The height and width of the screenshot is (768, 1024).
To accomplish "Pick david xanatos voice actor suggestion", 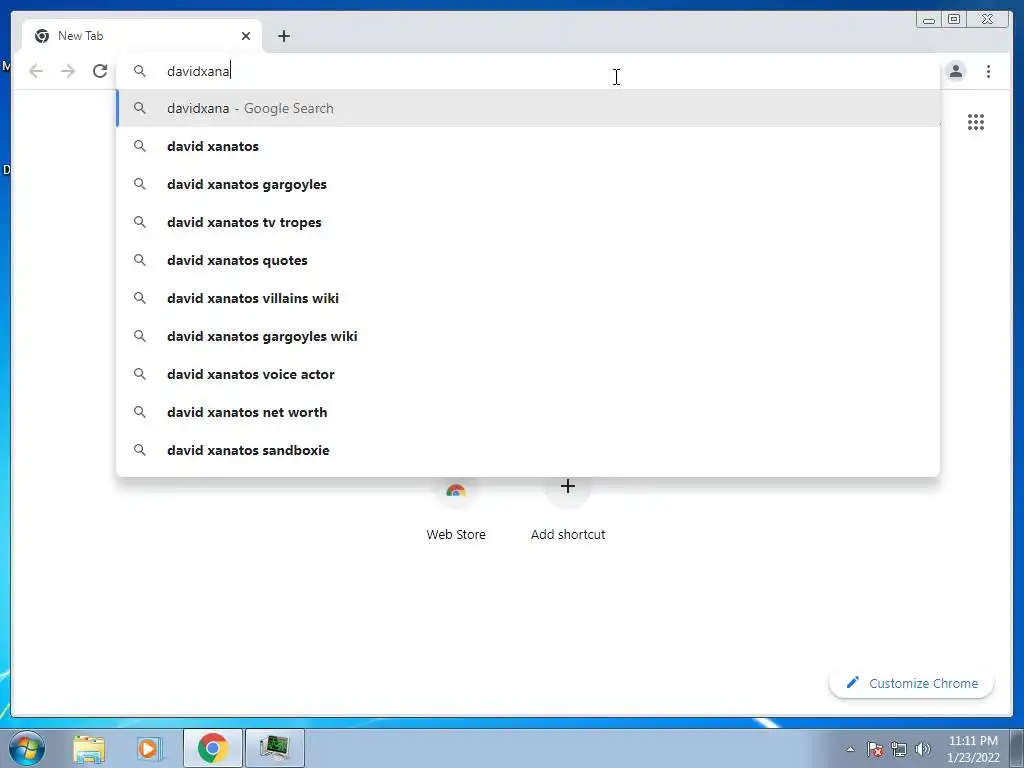I will click(528, 374).
